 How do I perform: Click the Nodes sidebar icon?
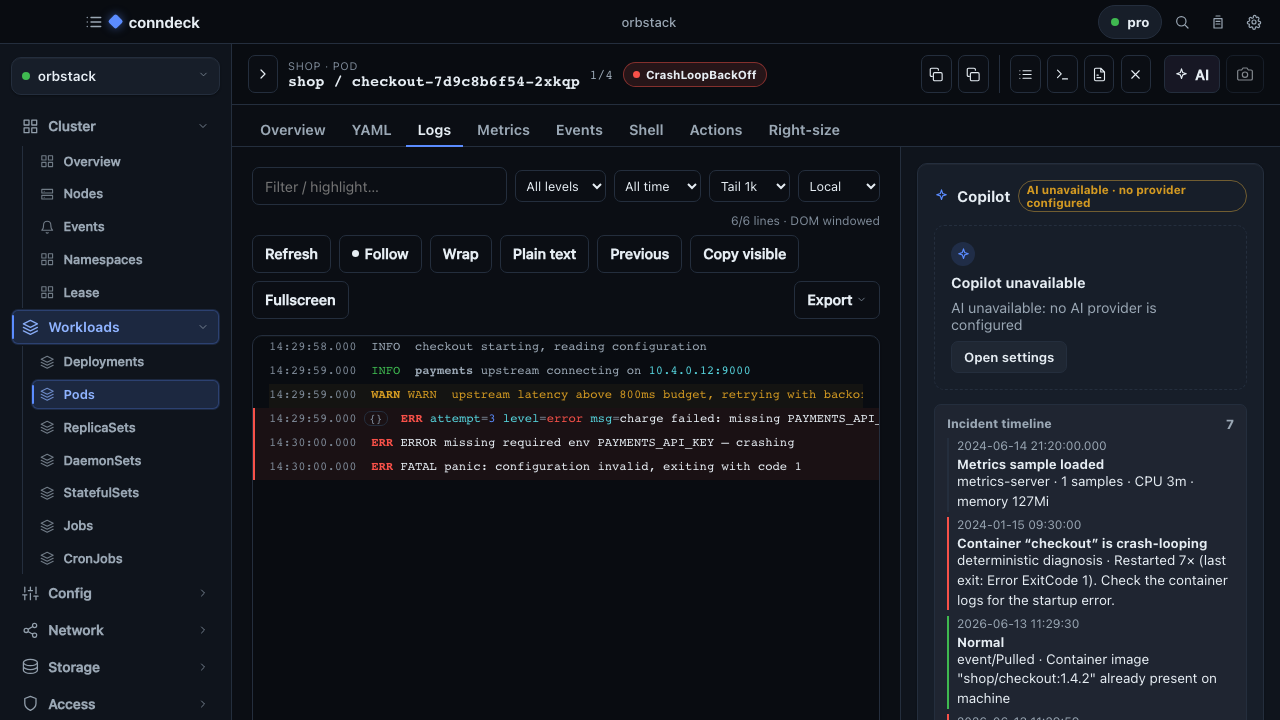[x=47, y=194]
